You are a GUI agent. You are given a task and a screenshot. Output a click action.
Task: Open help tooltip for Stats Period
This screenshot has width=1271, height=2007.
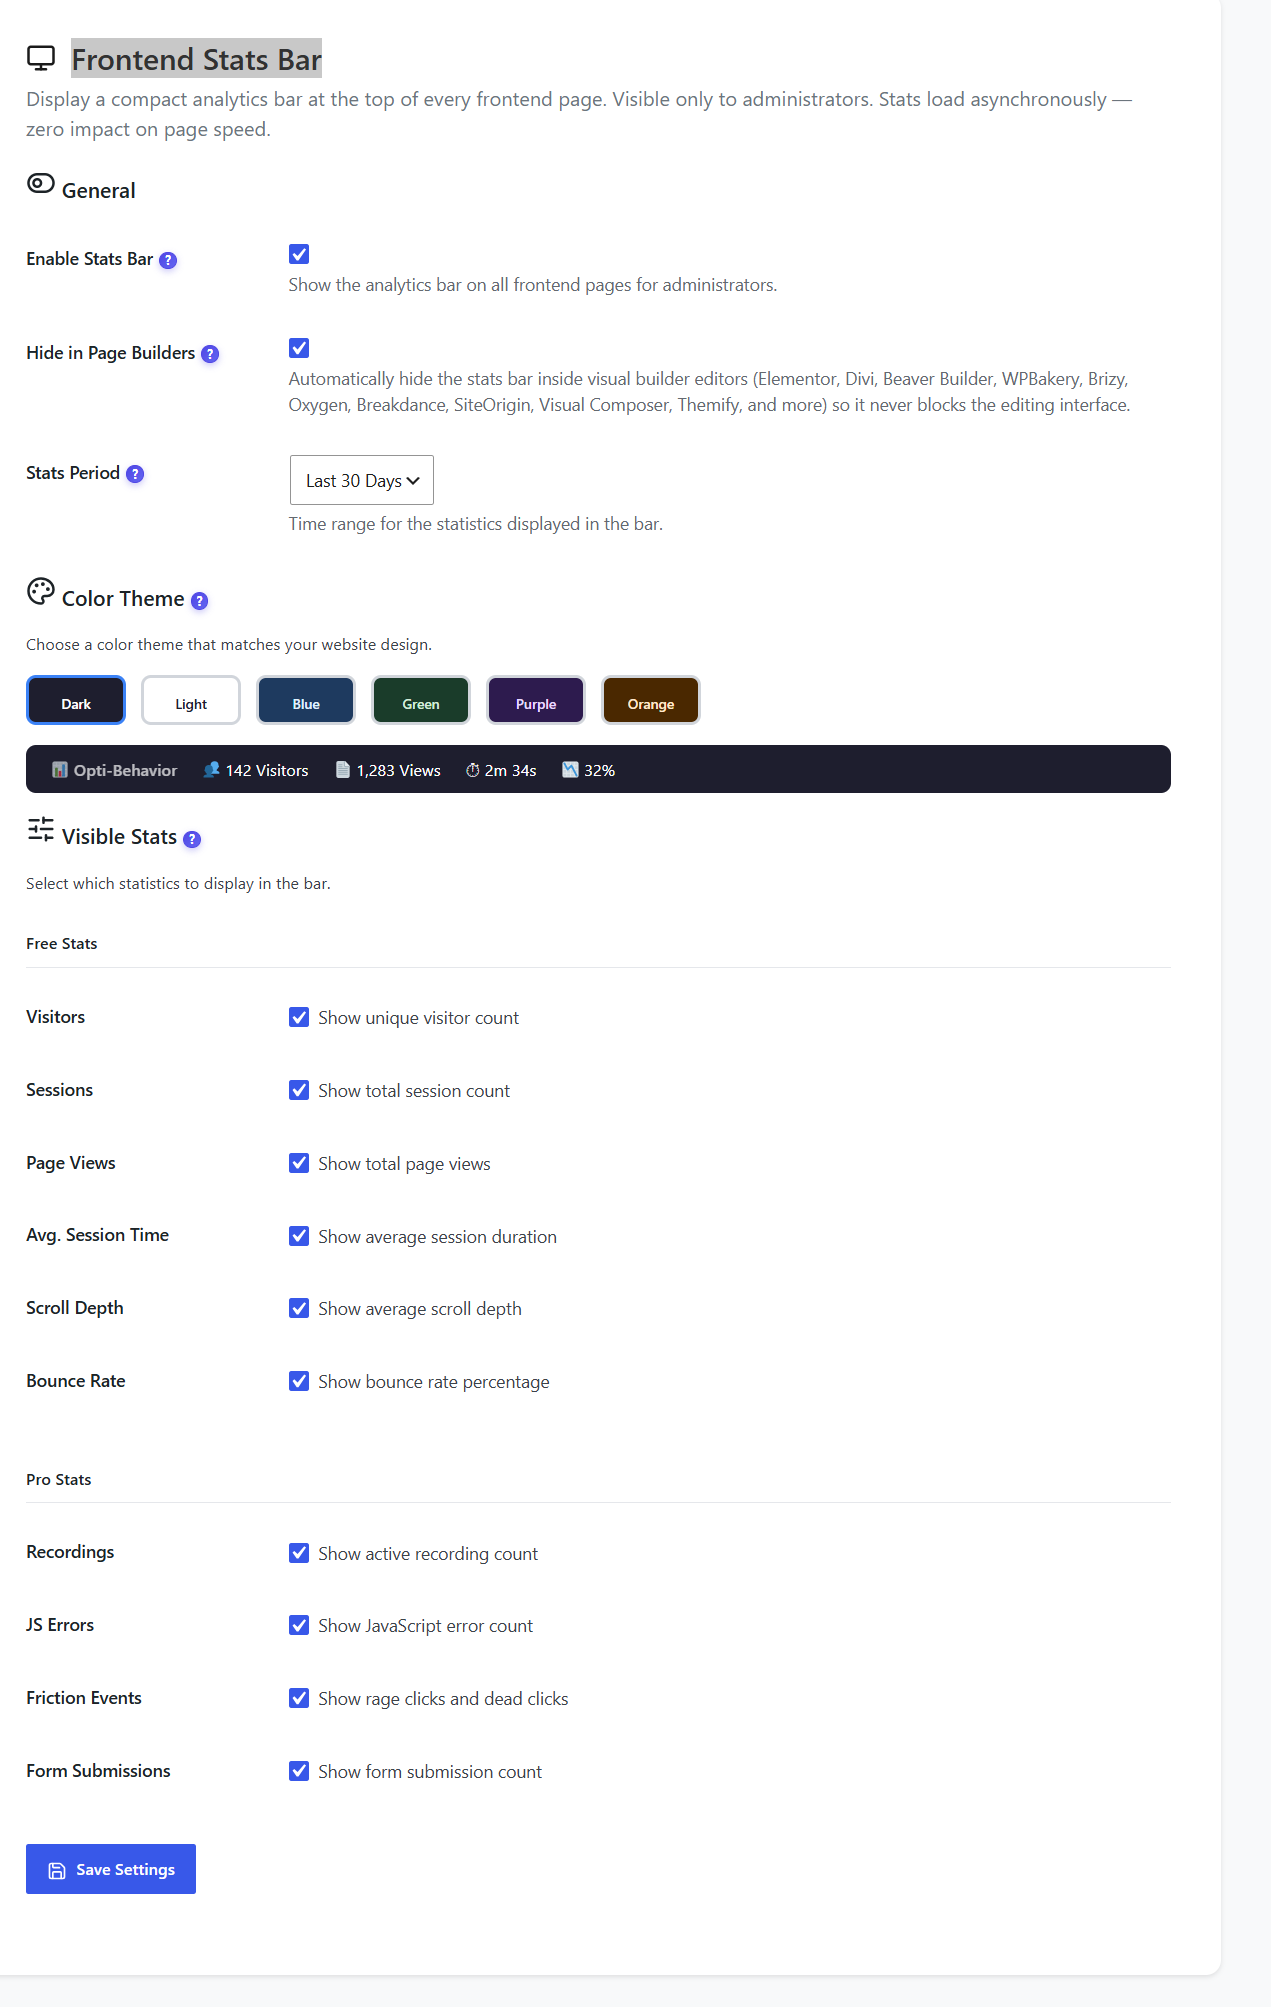[135, 474]
